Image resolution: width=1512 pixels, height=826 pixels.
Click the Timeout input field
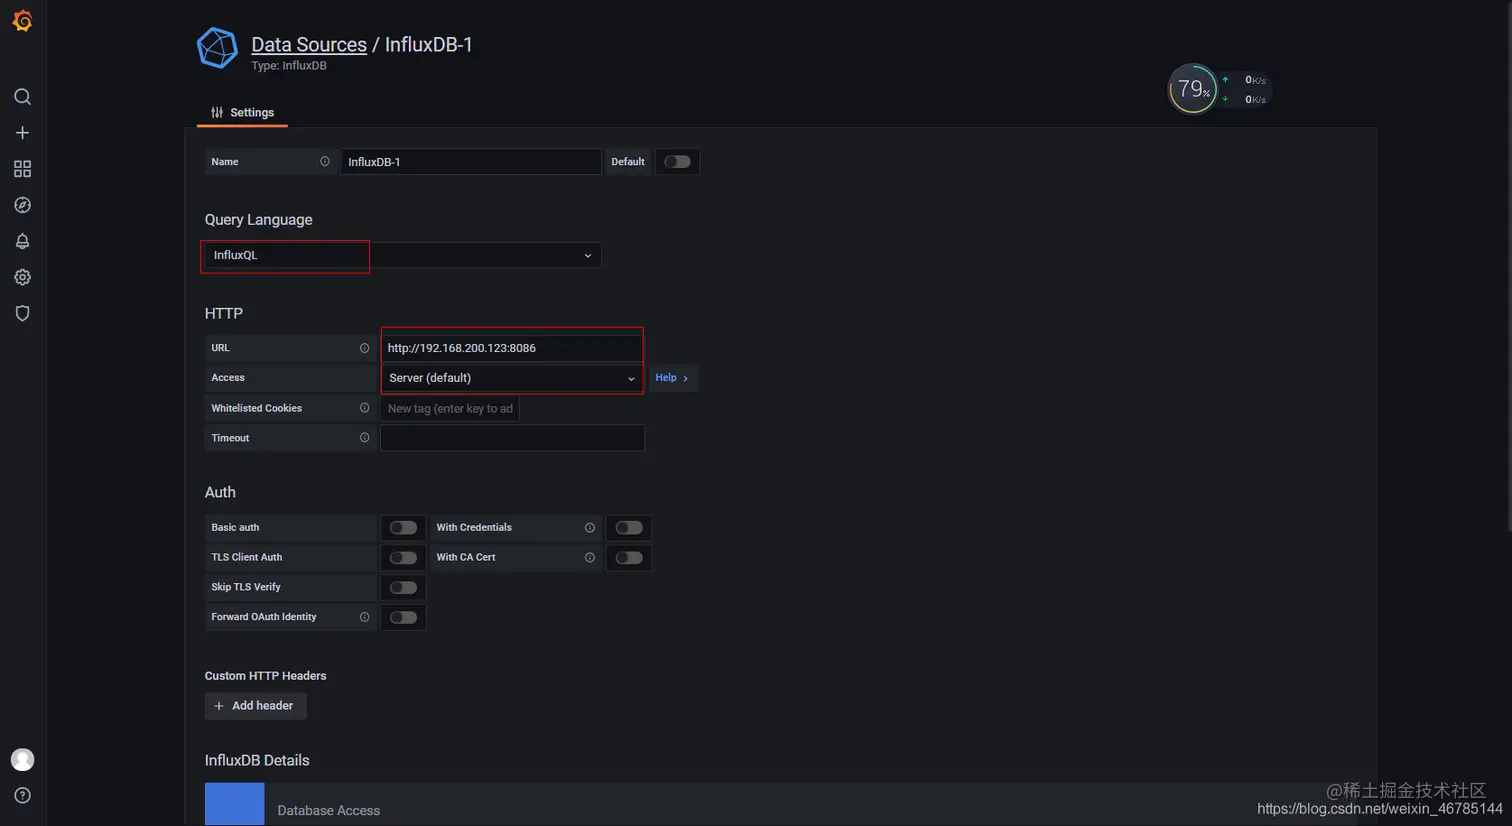tap(512, 438)
